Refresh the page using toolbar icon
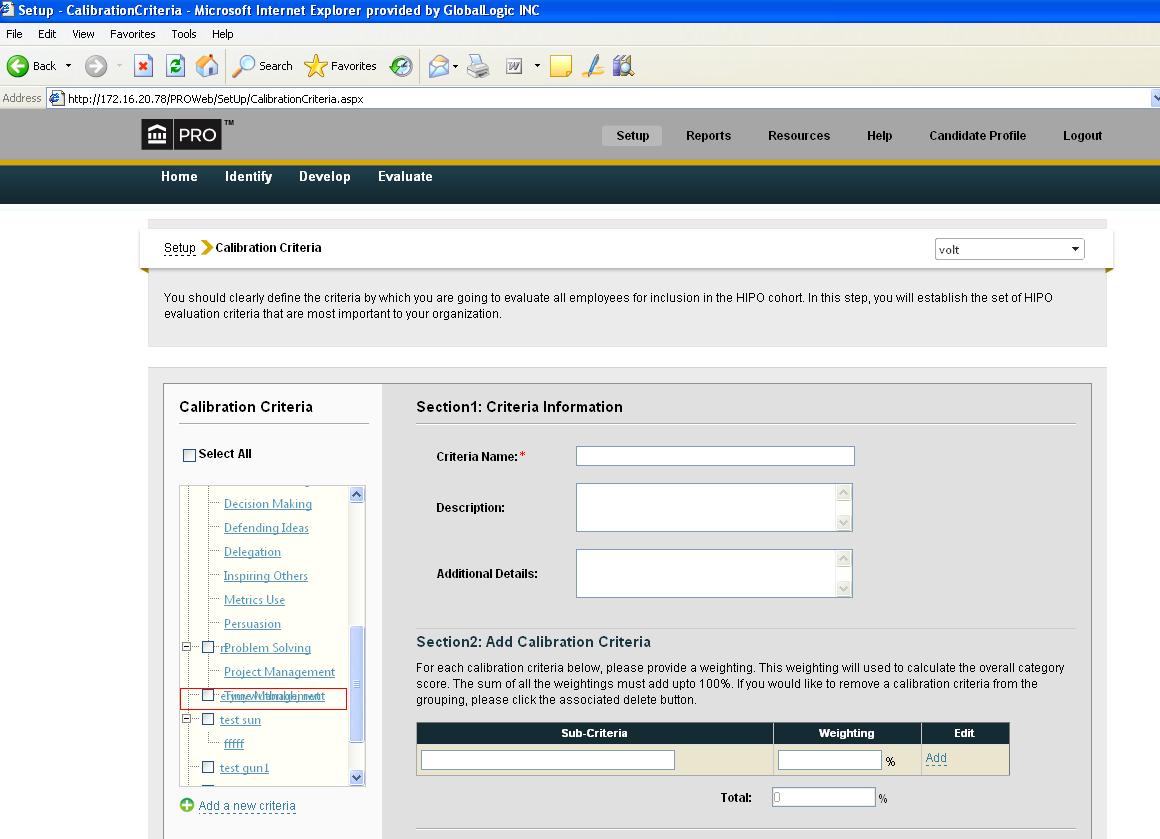The height and width of the screenshot is (839, 1160). click(175, 66)
